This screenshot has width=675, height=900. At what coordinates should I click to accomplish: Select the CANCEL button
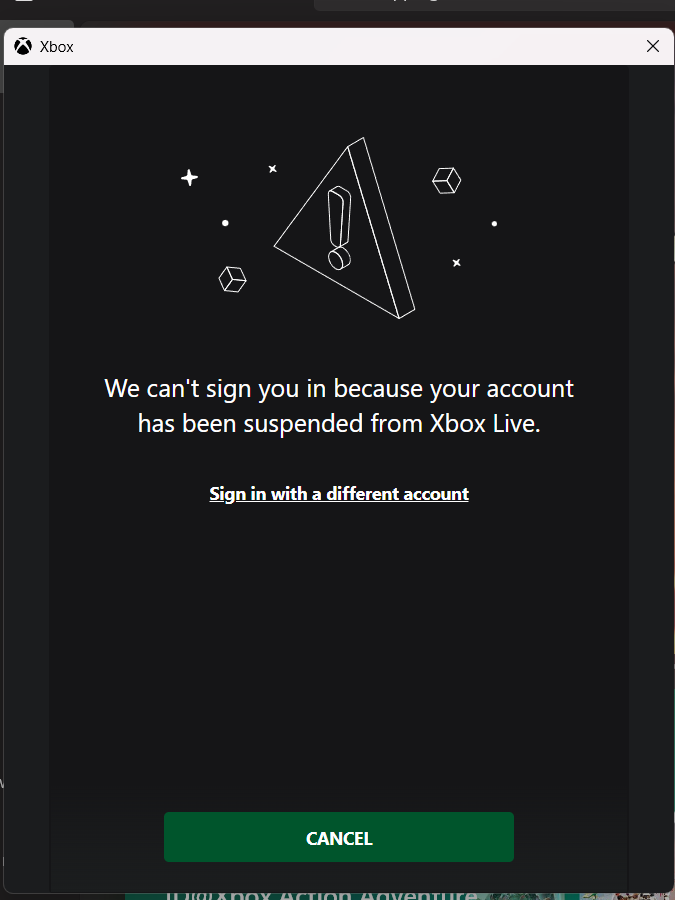(339, 837)
